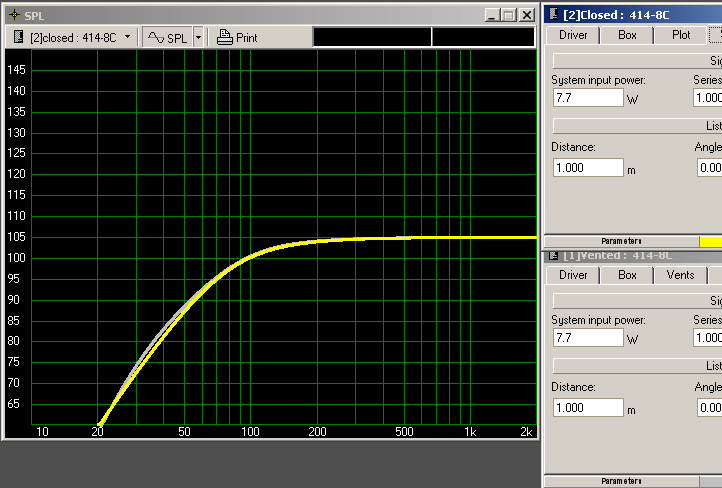
Task: Maximize the SPL window
Action: [509, 15]
